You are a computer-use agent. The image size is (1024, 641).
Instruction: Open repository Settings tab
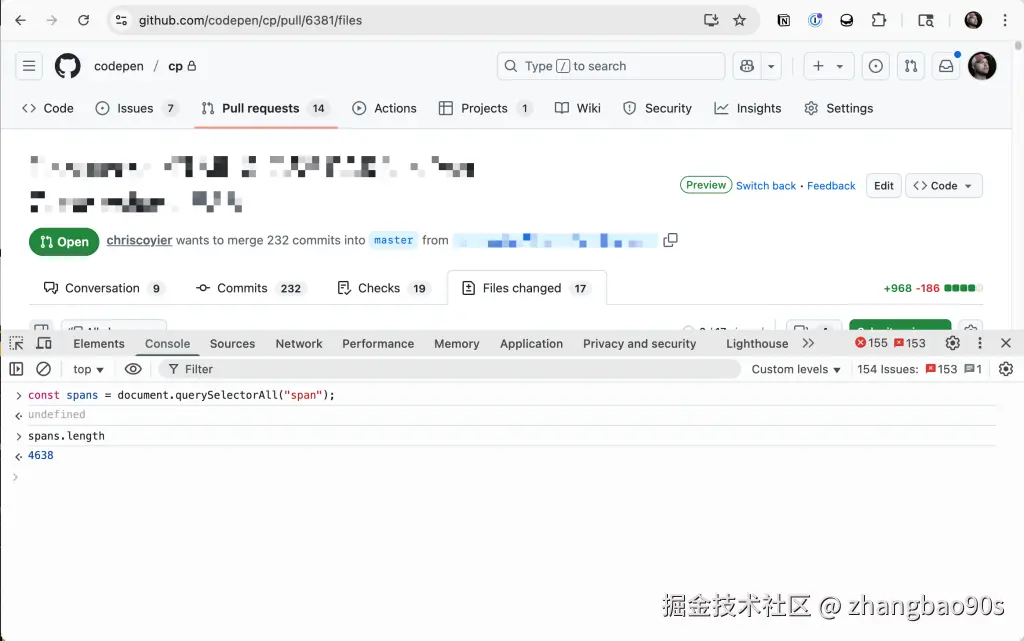coord(839,108)
